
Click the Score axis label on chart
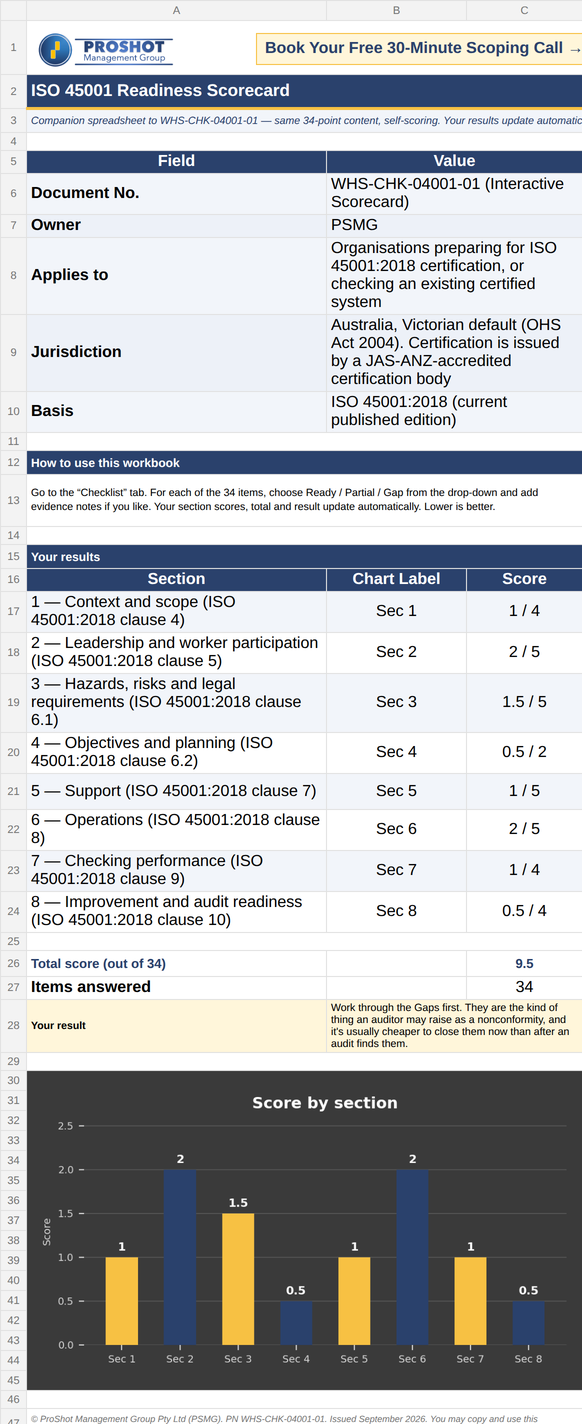coord(46,1232)
